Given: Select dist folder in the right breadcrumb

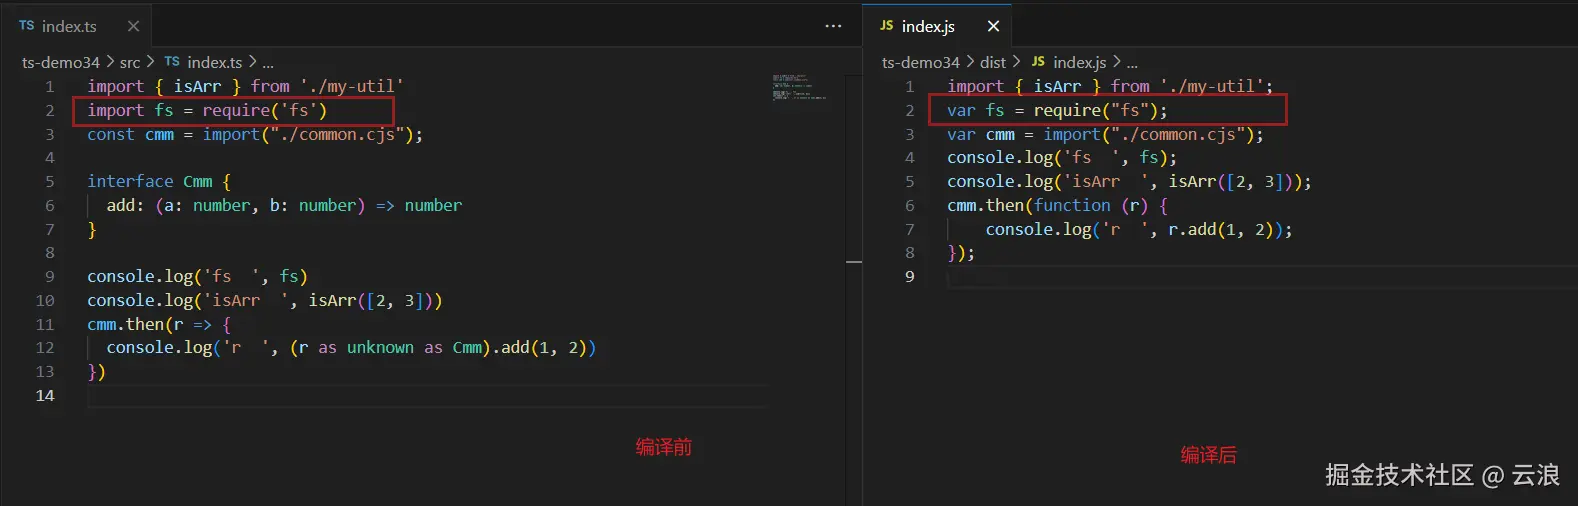Looking at the screenshot, I should click(x=993, y=62).
